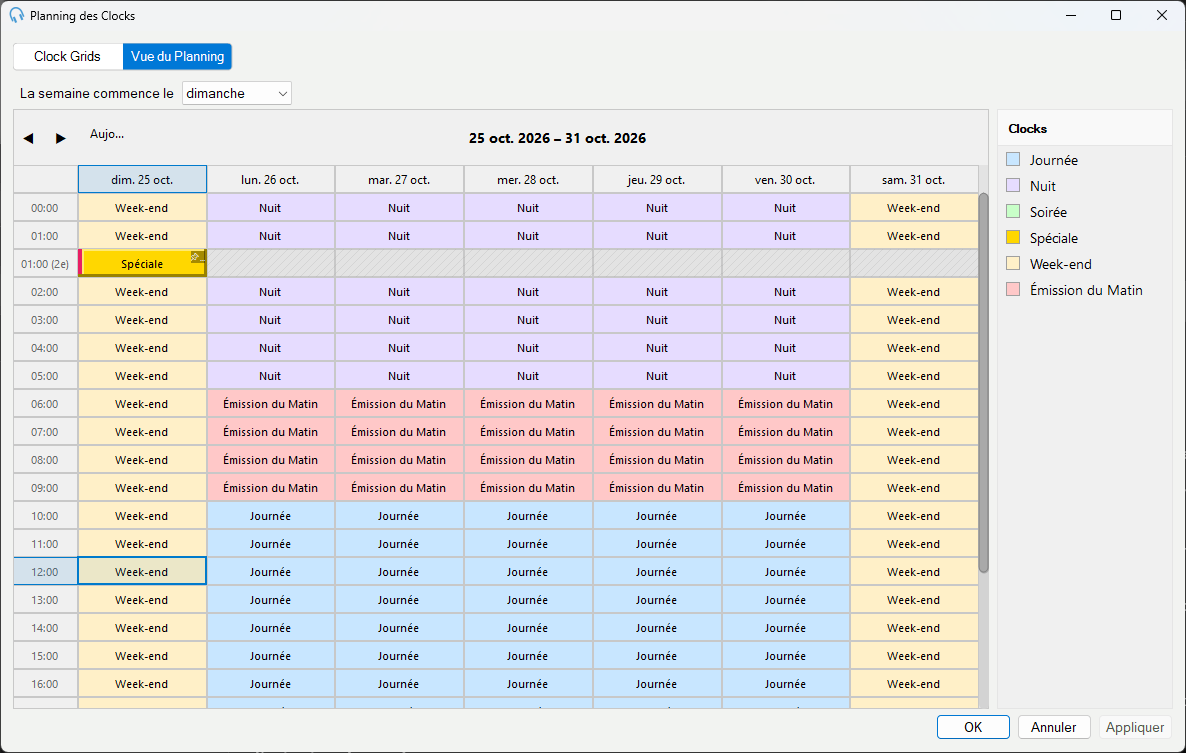Click the Nuit clock color swatch
The height and width of the screenshot is (753, 1186).
pyautogui.click(x=1013, y=185)
